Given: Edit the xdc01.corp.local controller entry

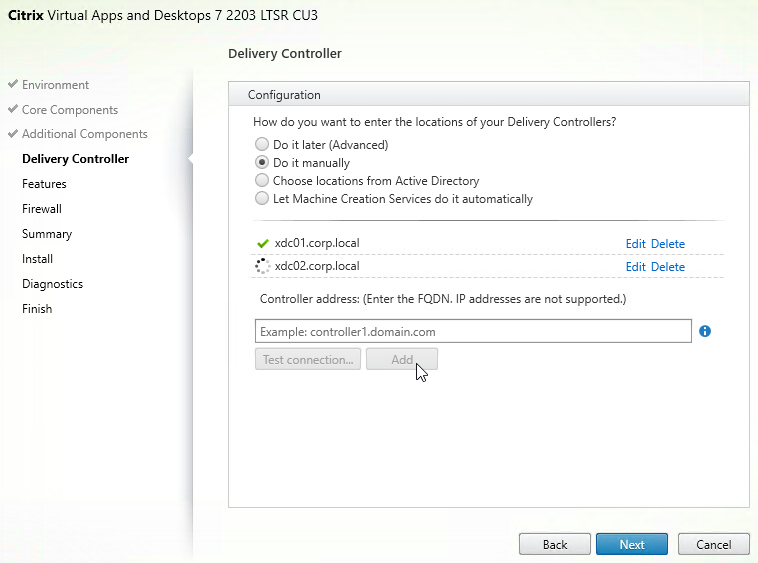Looking at the screenshot, I should (636, 244).
